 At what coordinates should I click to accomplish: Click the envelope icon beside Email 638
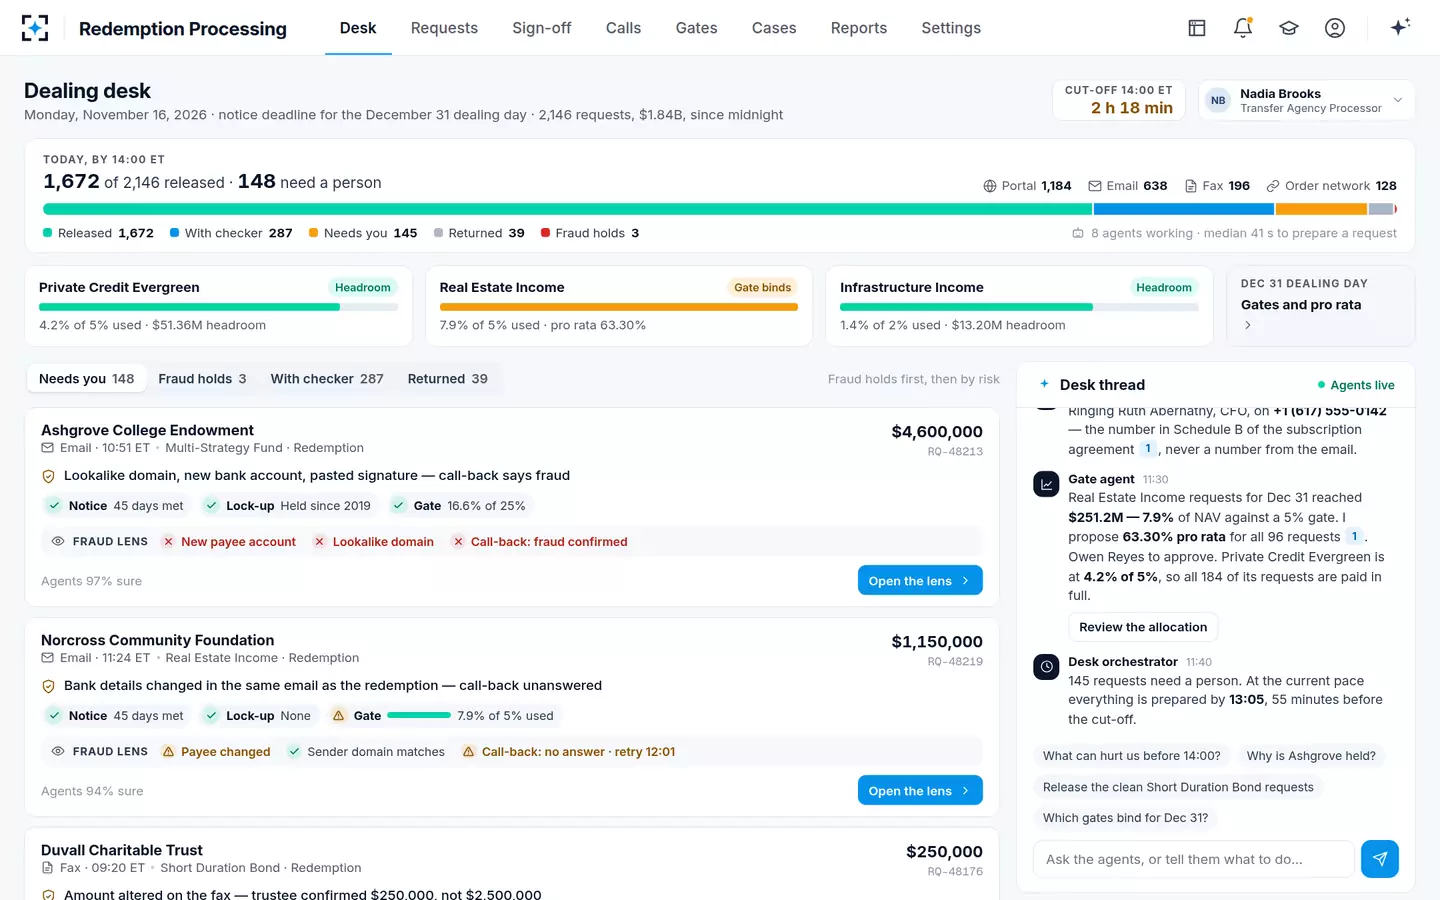tap(1095, 186)
